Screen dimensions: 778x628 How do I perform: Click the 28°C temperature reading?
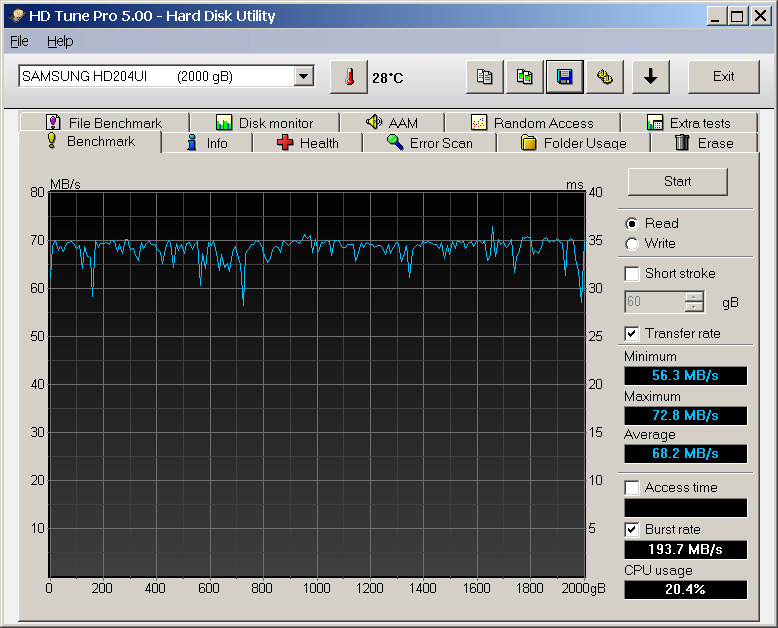tap(388, 78)
